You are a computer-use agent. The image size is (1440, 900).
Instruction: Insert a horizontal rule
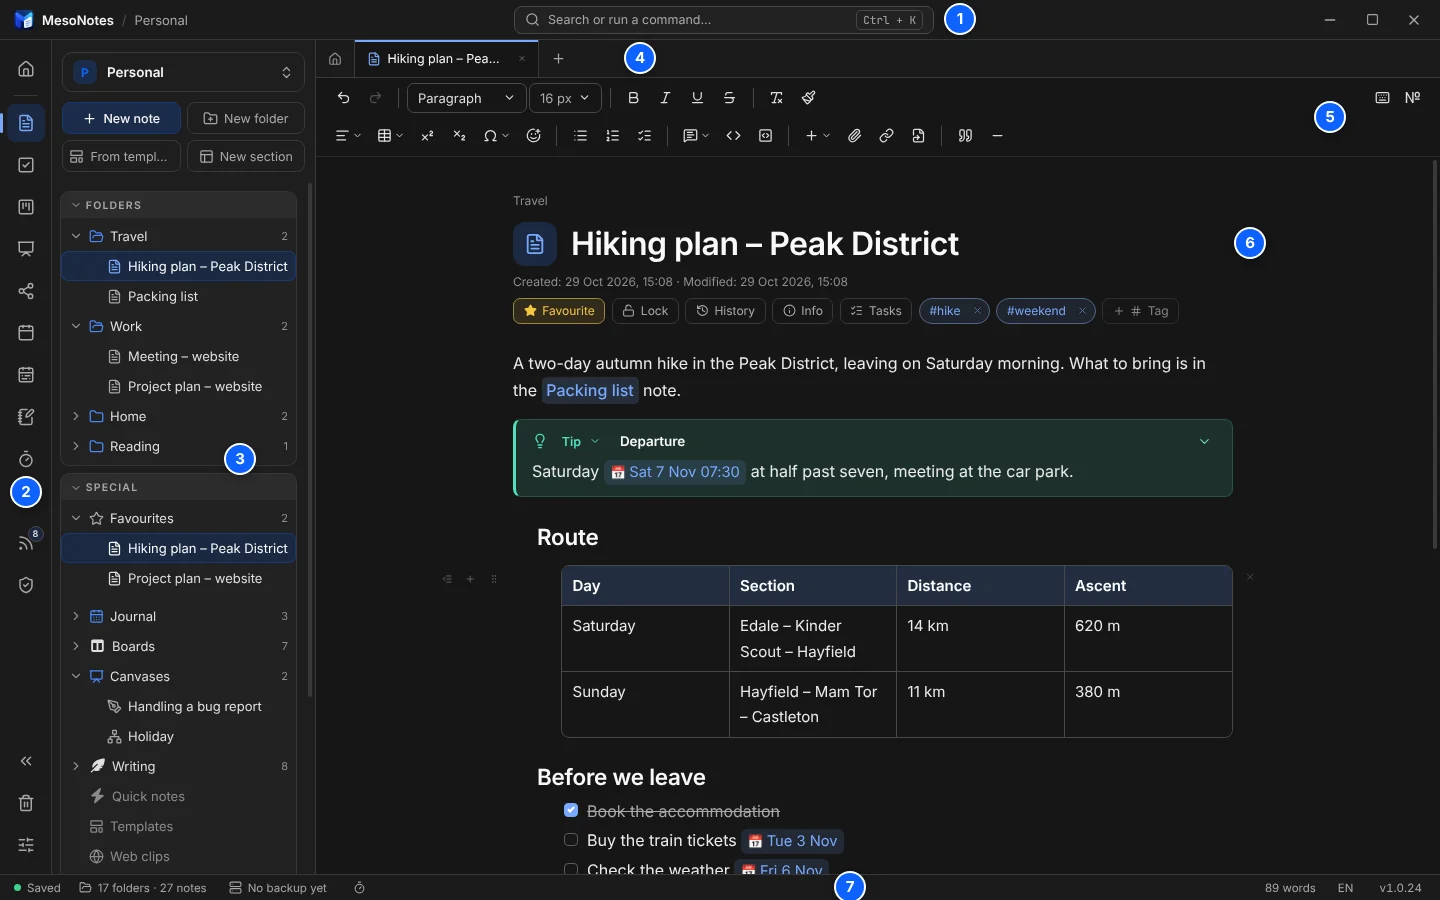[998, 136]
